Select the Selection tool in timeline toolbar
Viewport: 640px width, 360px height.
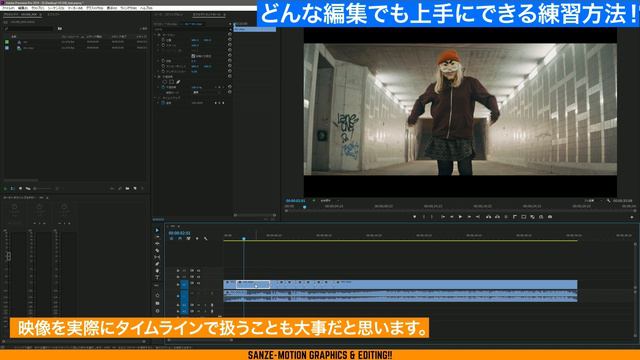tap(157, 230)
